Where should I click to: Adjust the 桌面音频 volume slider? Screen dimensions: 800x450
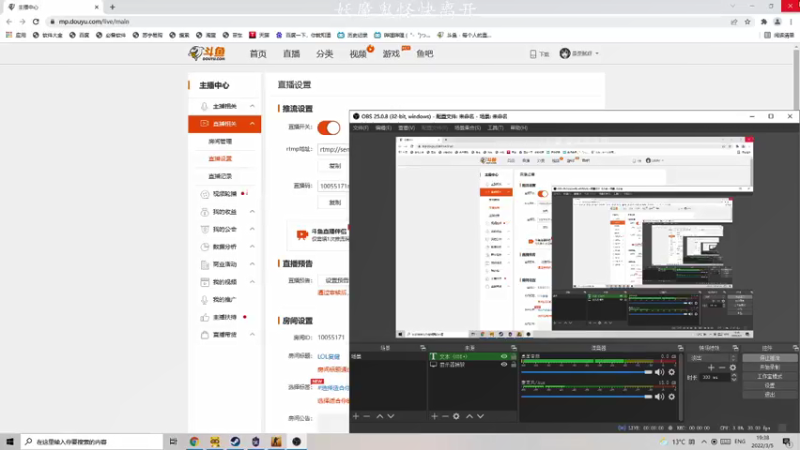click(x=587, y=372)
